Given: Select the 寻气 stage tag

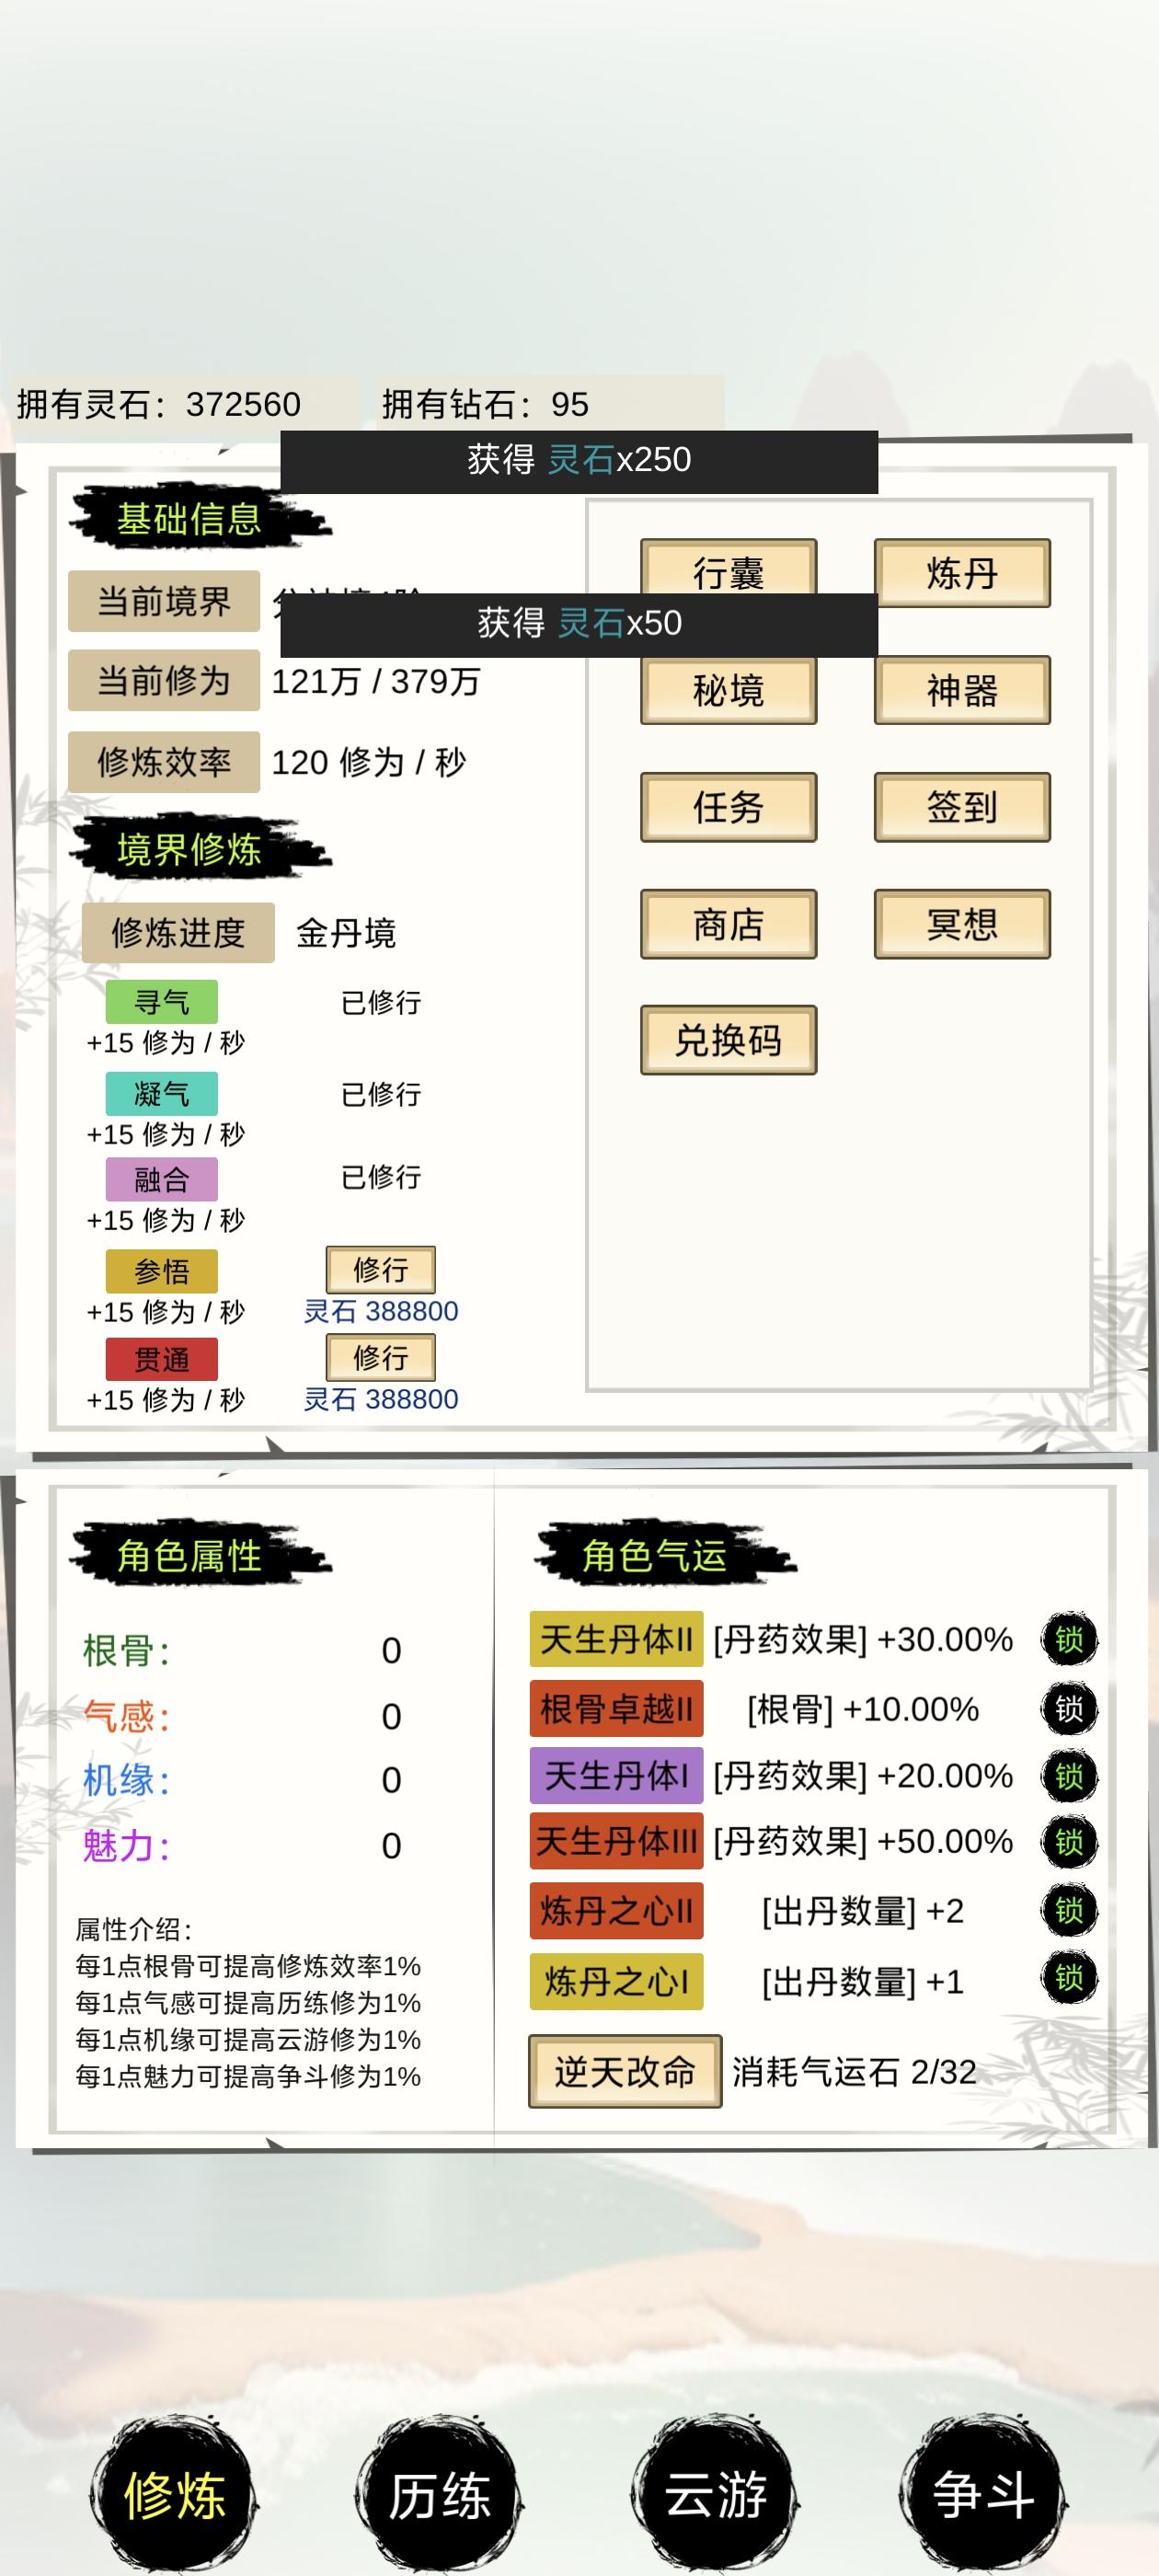Looking at the screenshot, I should [x=162, y=1002].
